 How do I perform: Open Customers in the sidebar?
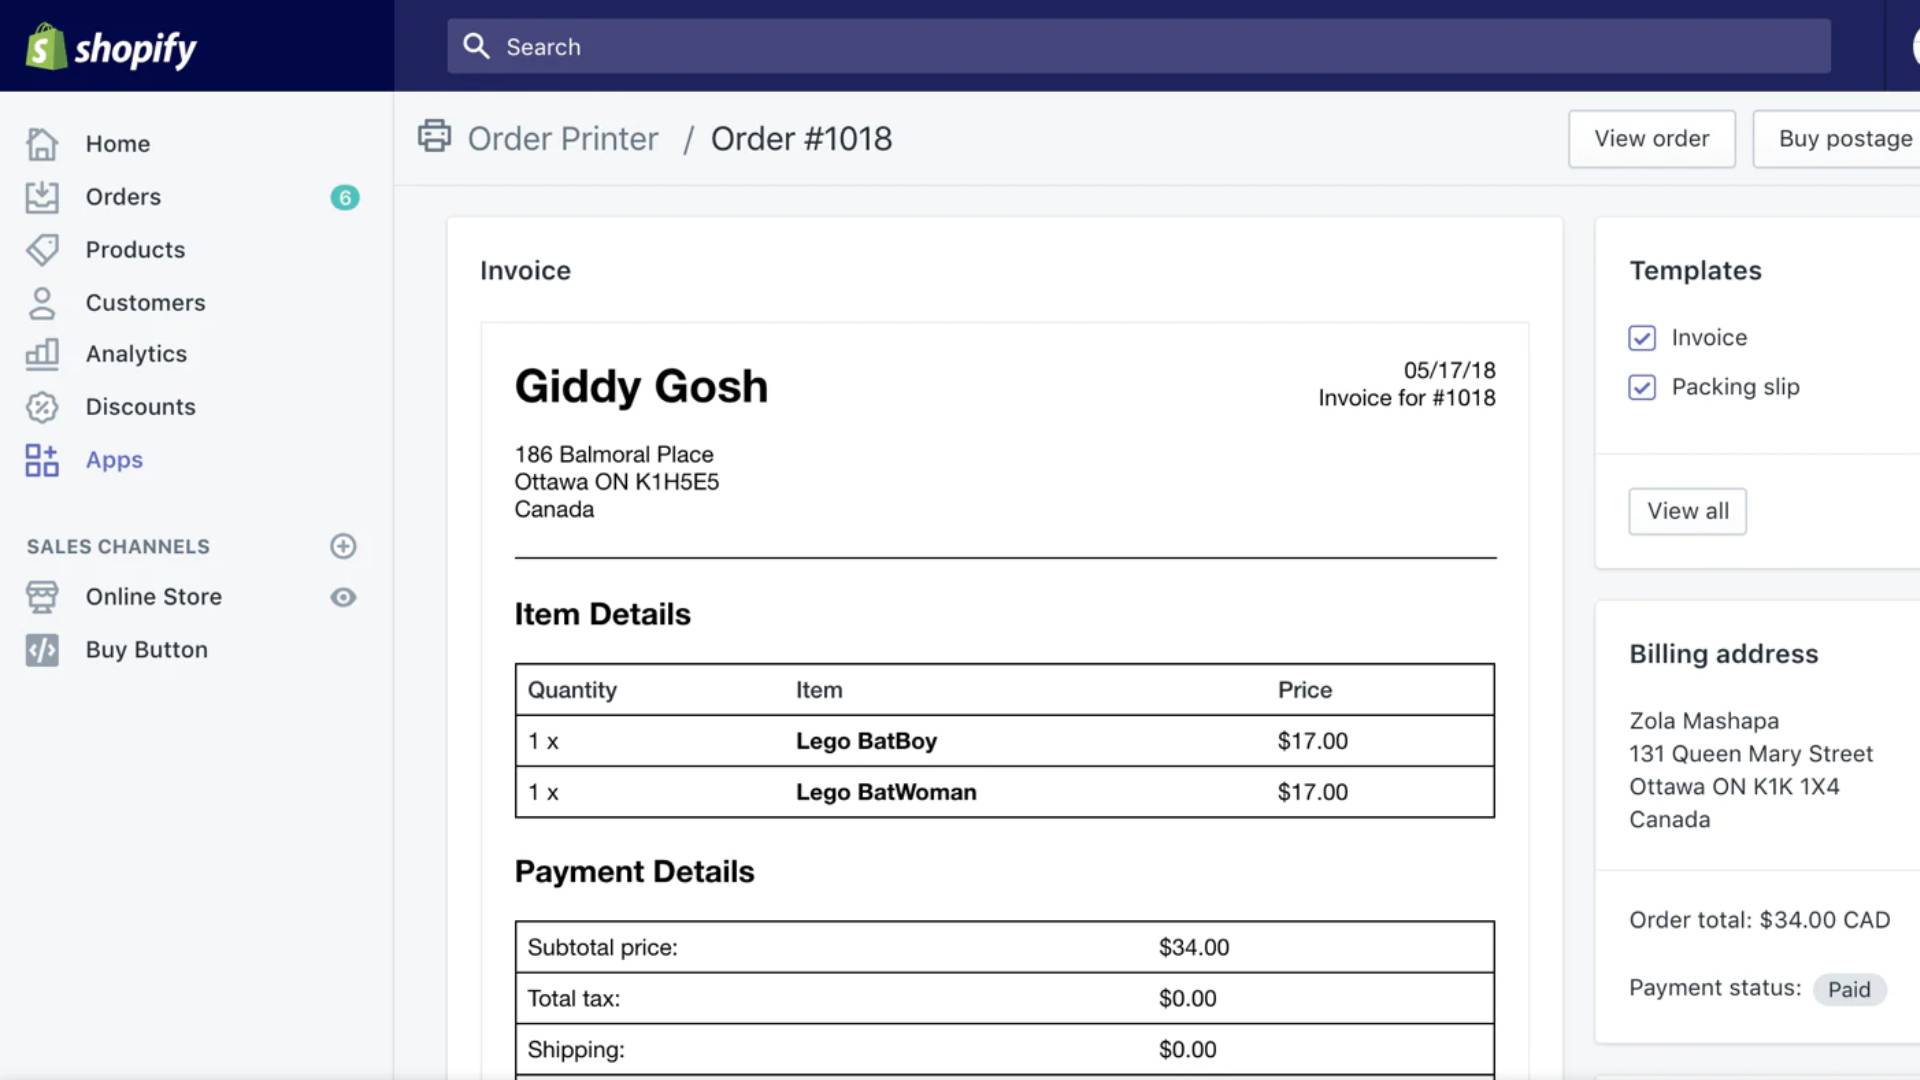[x=145, y=303]
